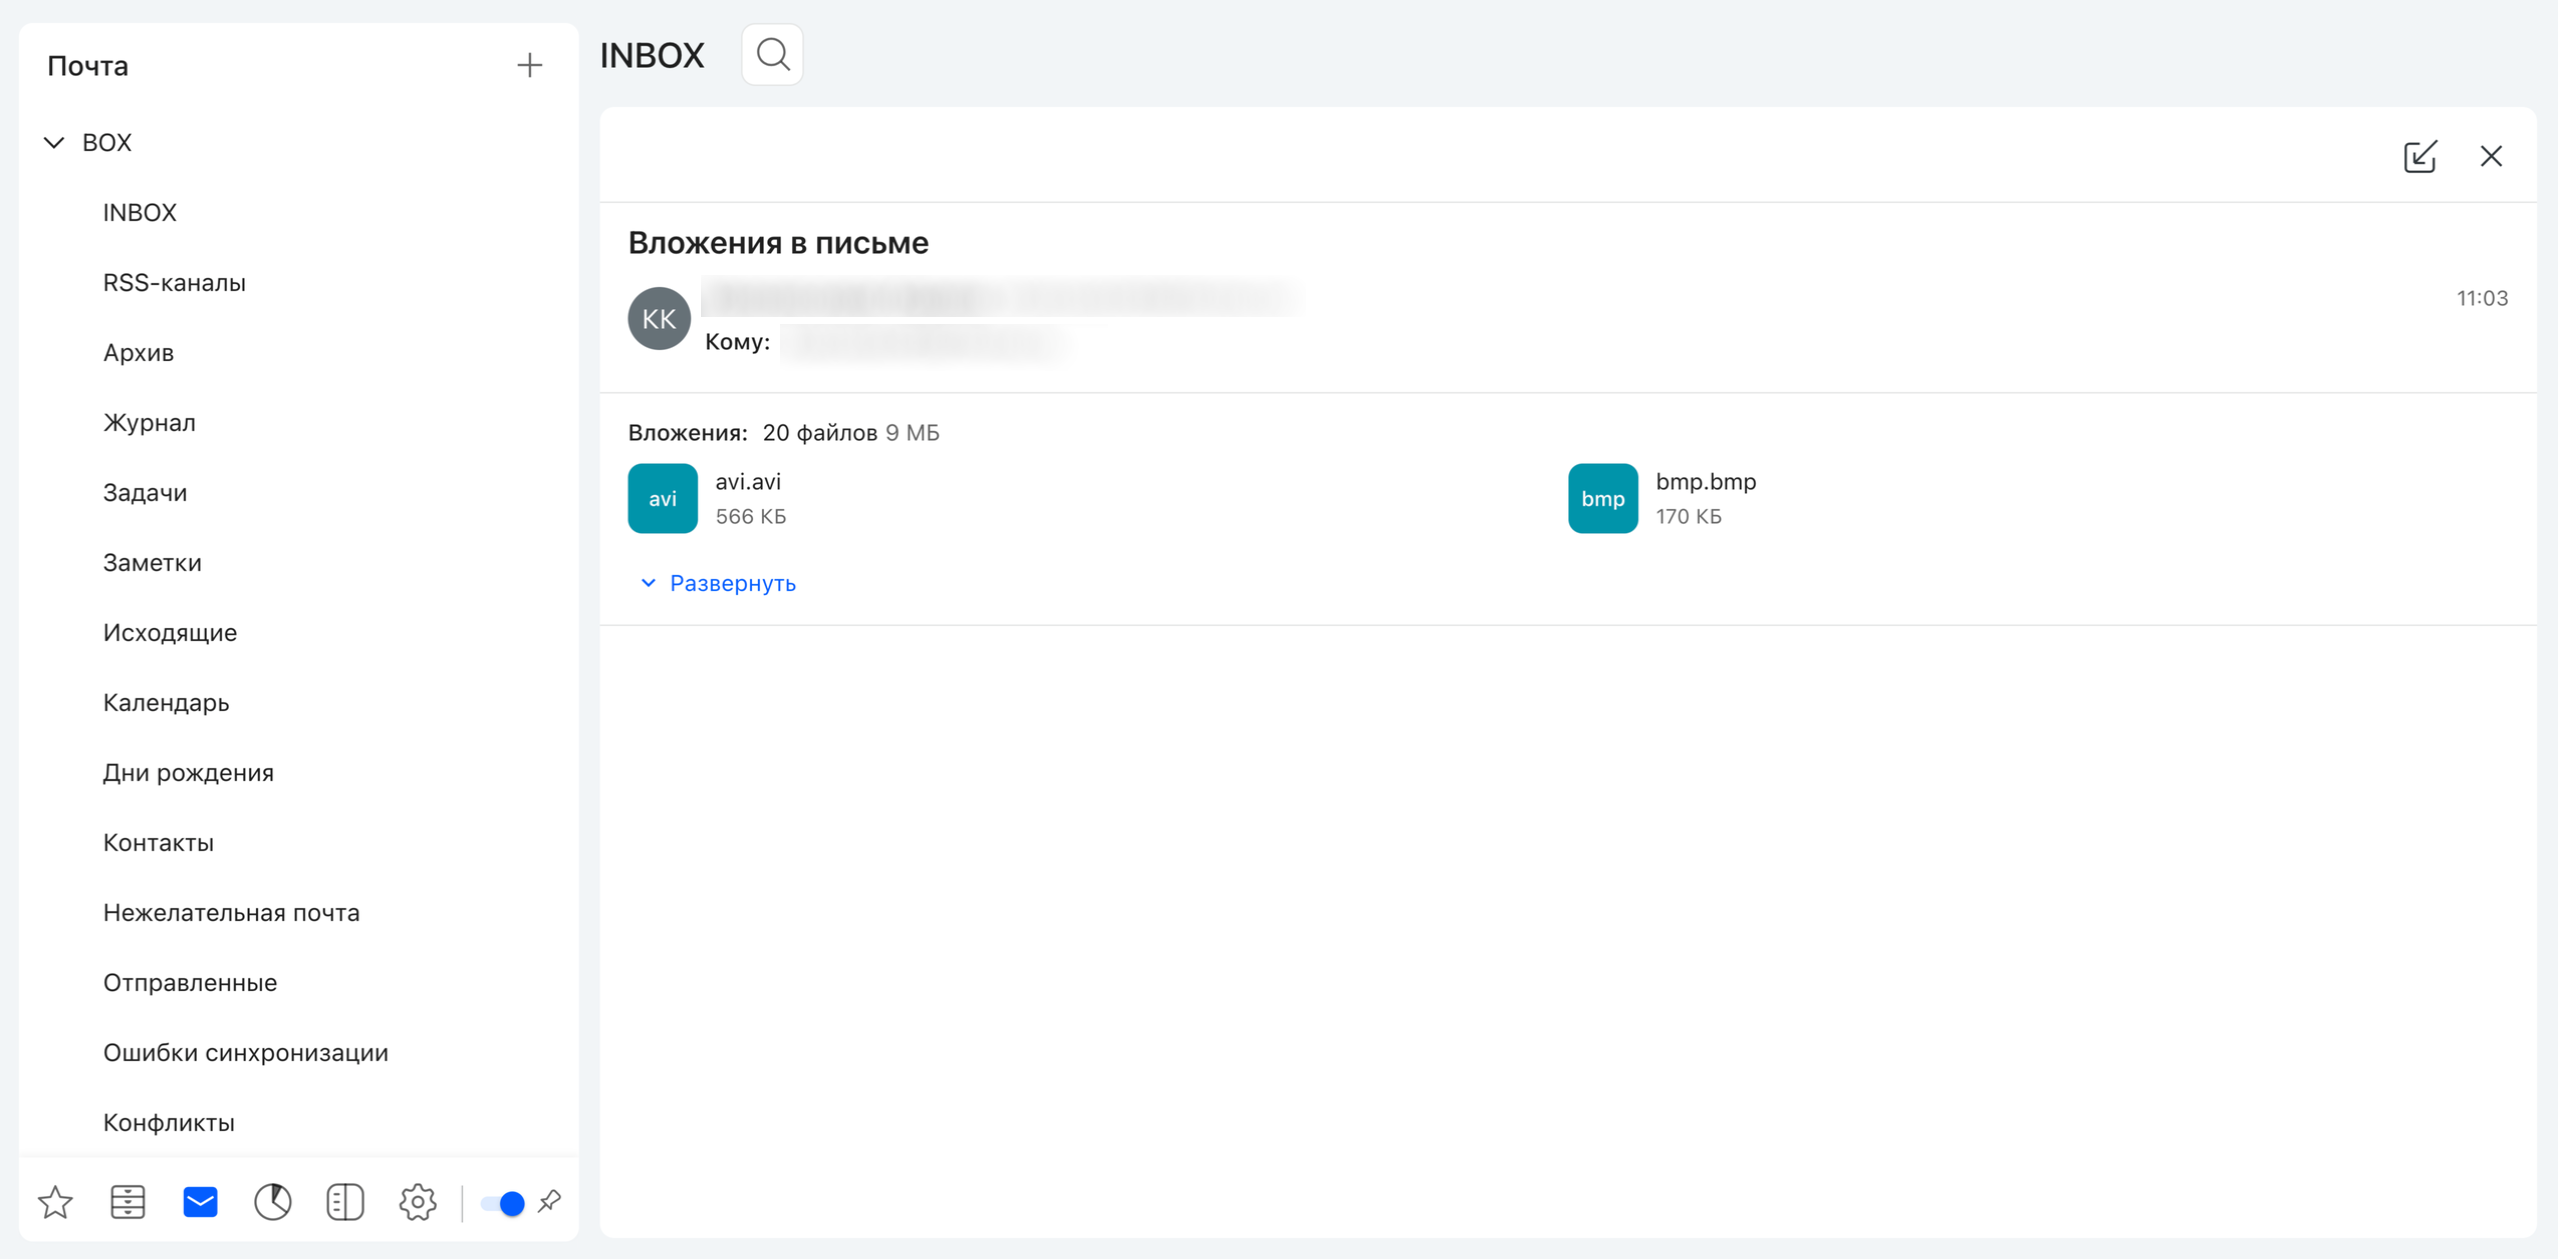
Task: Open settings gear icon
Action: [418, 1202]
